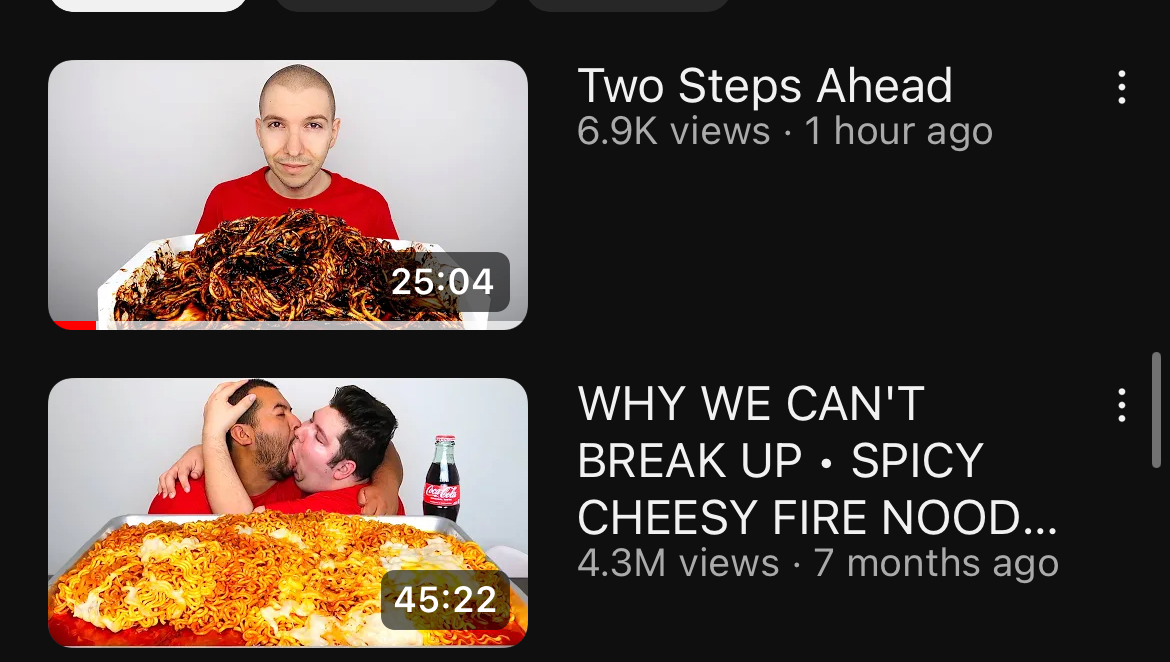1170x662 pixels.
Task: Open the spicy cheesy fire noodle video thumbnail
Action: click(288, 513)
